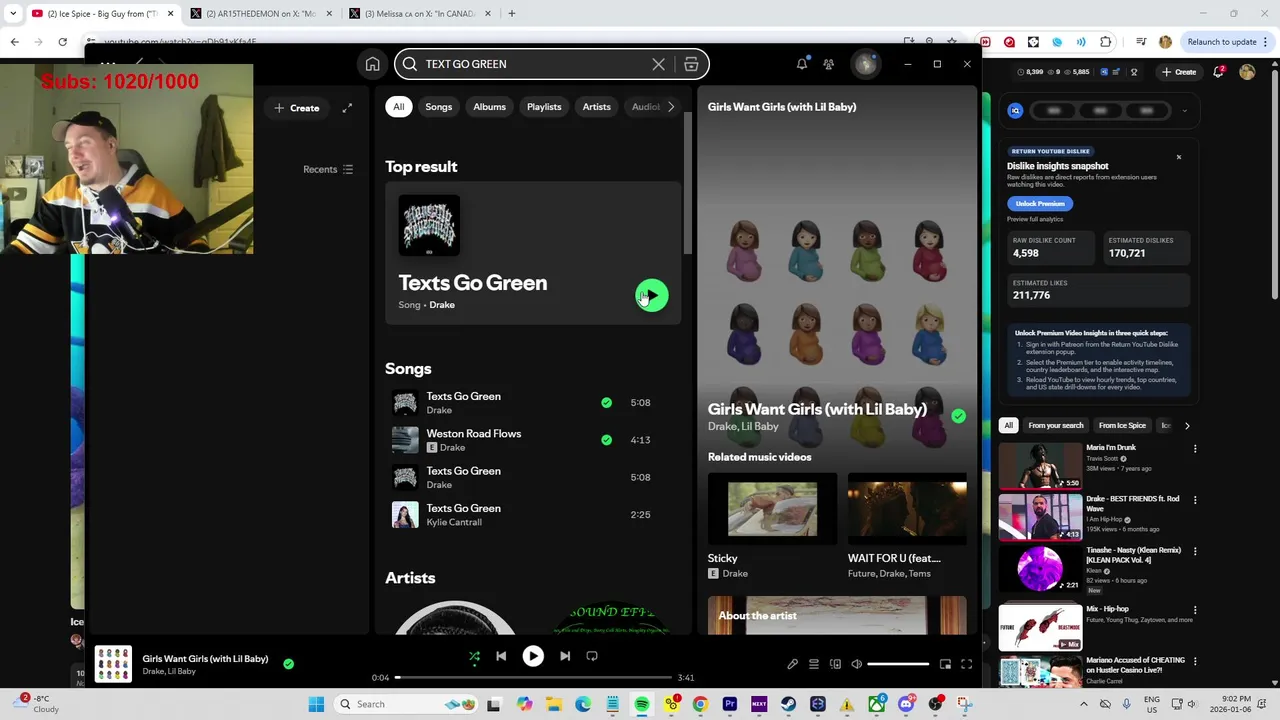The image size is (1280, 720).
Task: Click the play button in player bar
Action: coord(533,656)
